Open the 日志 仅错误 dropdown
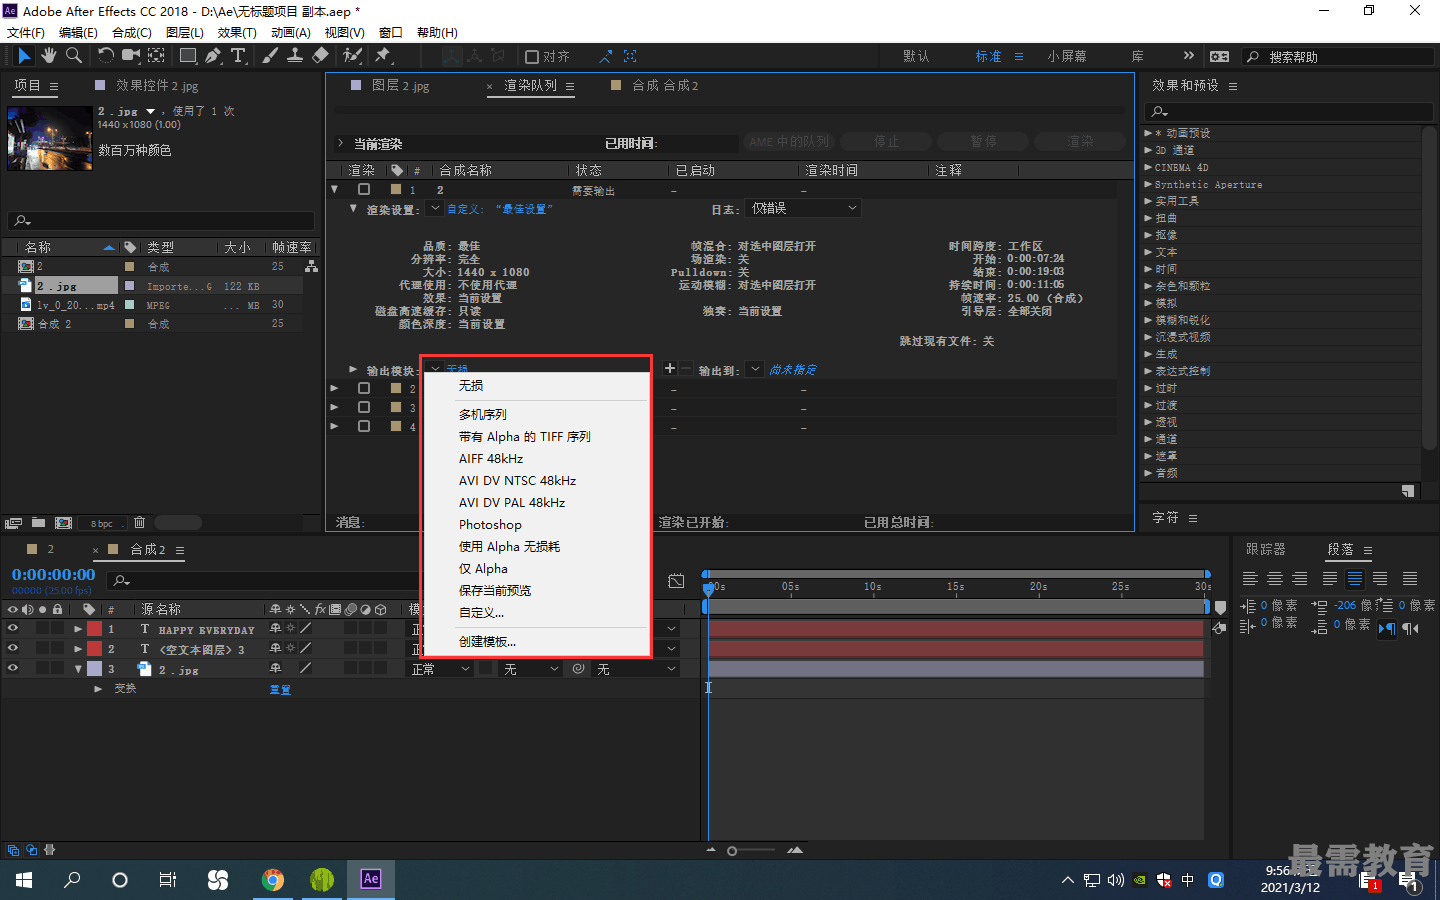This screenshot has width=1440, height=900. pyautogui.click(x=804, y=208)
